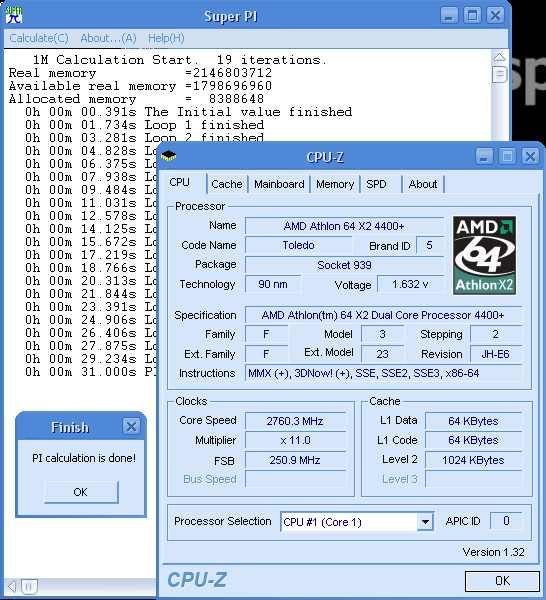Click the Specification field text
The image size is (546, 600).
pyautogui.click(x=383, y=315)
